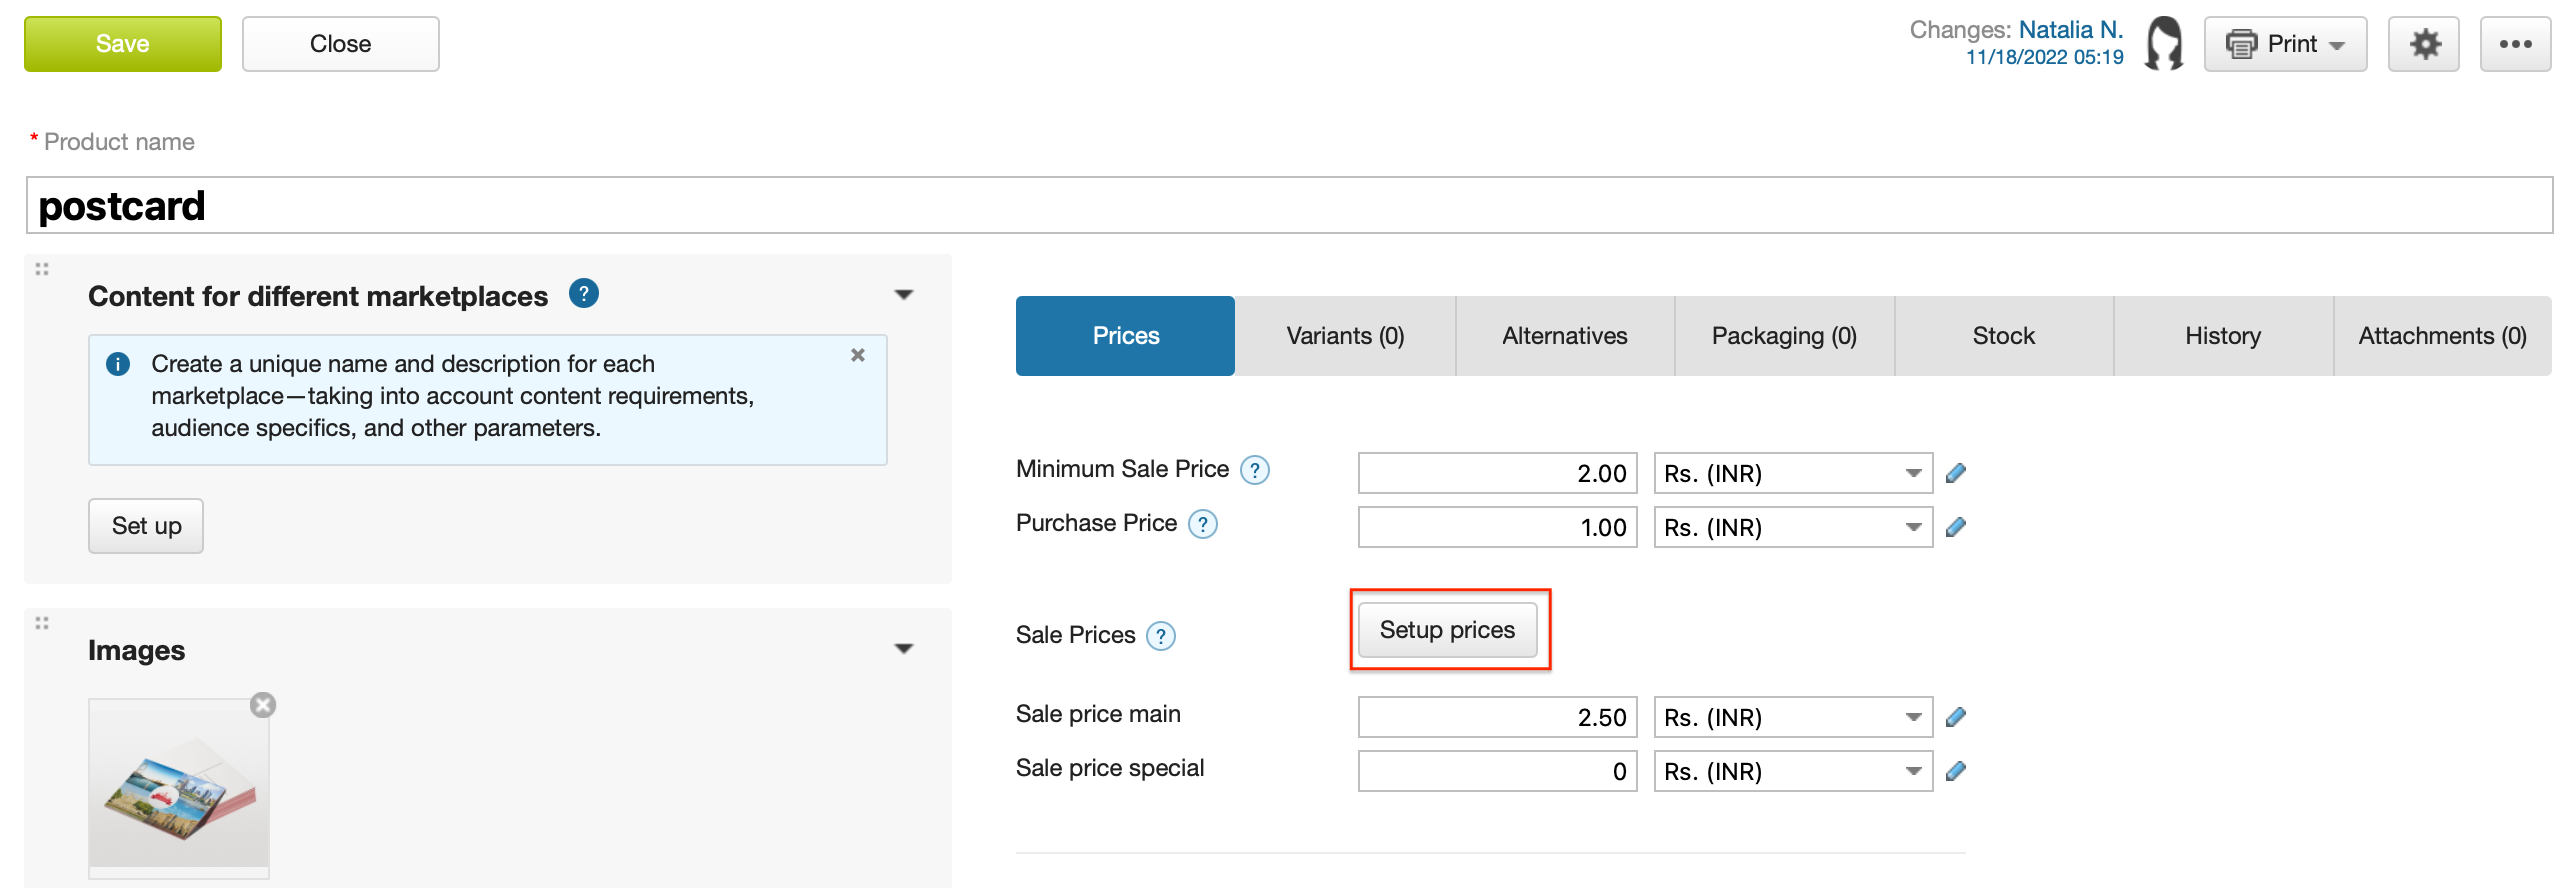Click the Sale price main label
Viewport: 2562px width, 888px height.
[x=1098, y=714]
